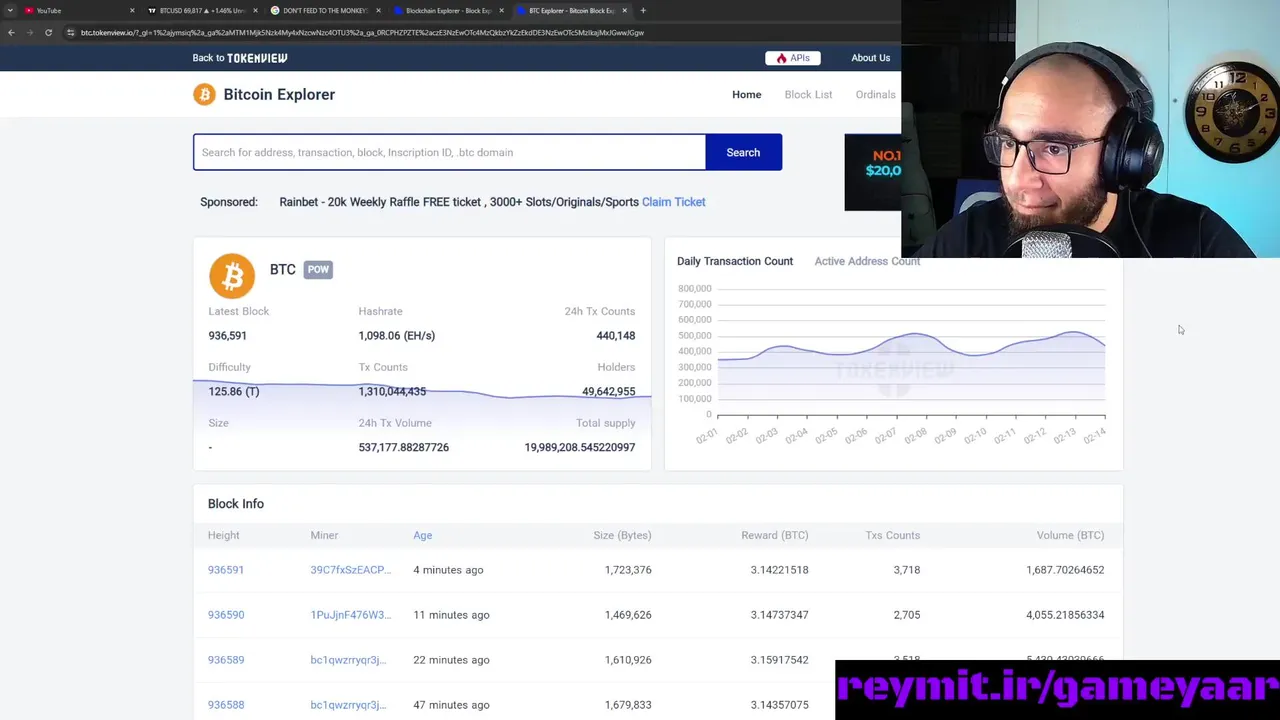
Task: Go forward in browser history
Action: point(30,32)
